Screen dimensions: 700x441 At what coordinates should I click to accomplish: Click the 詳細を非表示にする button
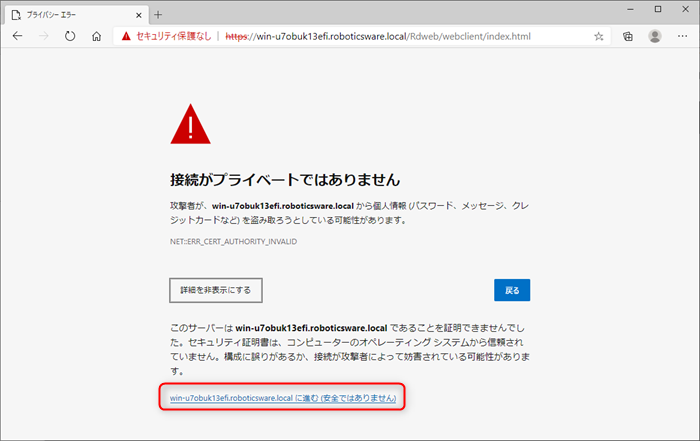216,290
